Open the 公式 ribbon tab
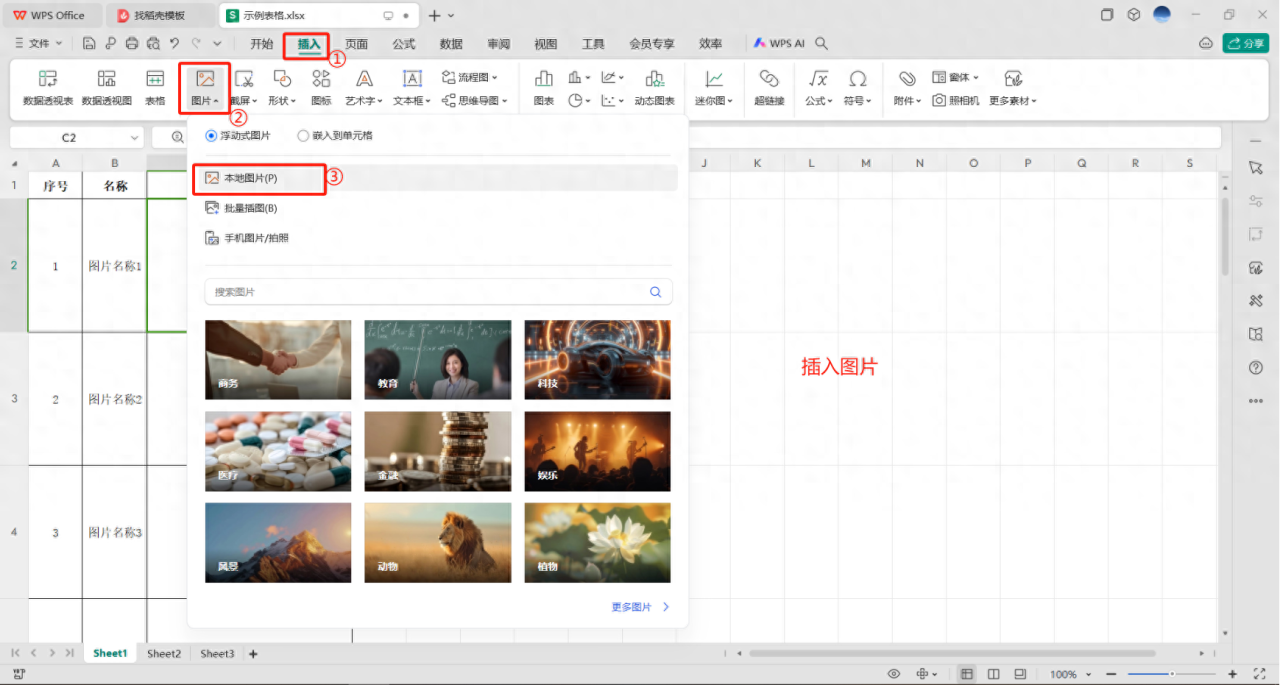 point(404,43)
